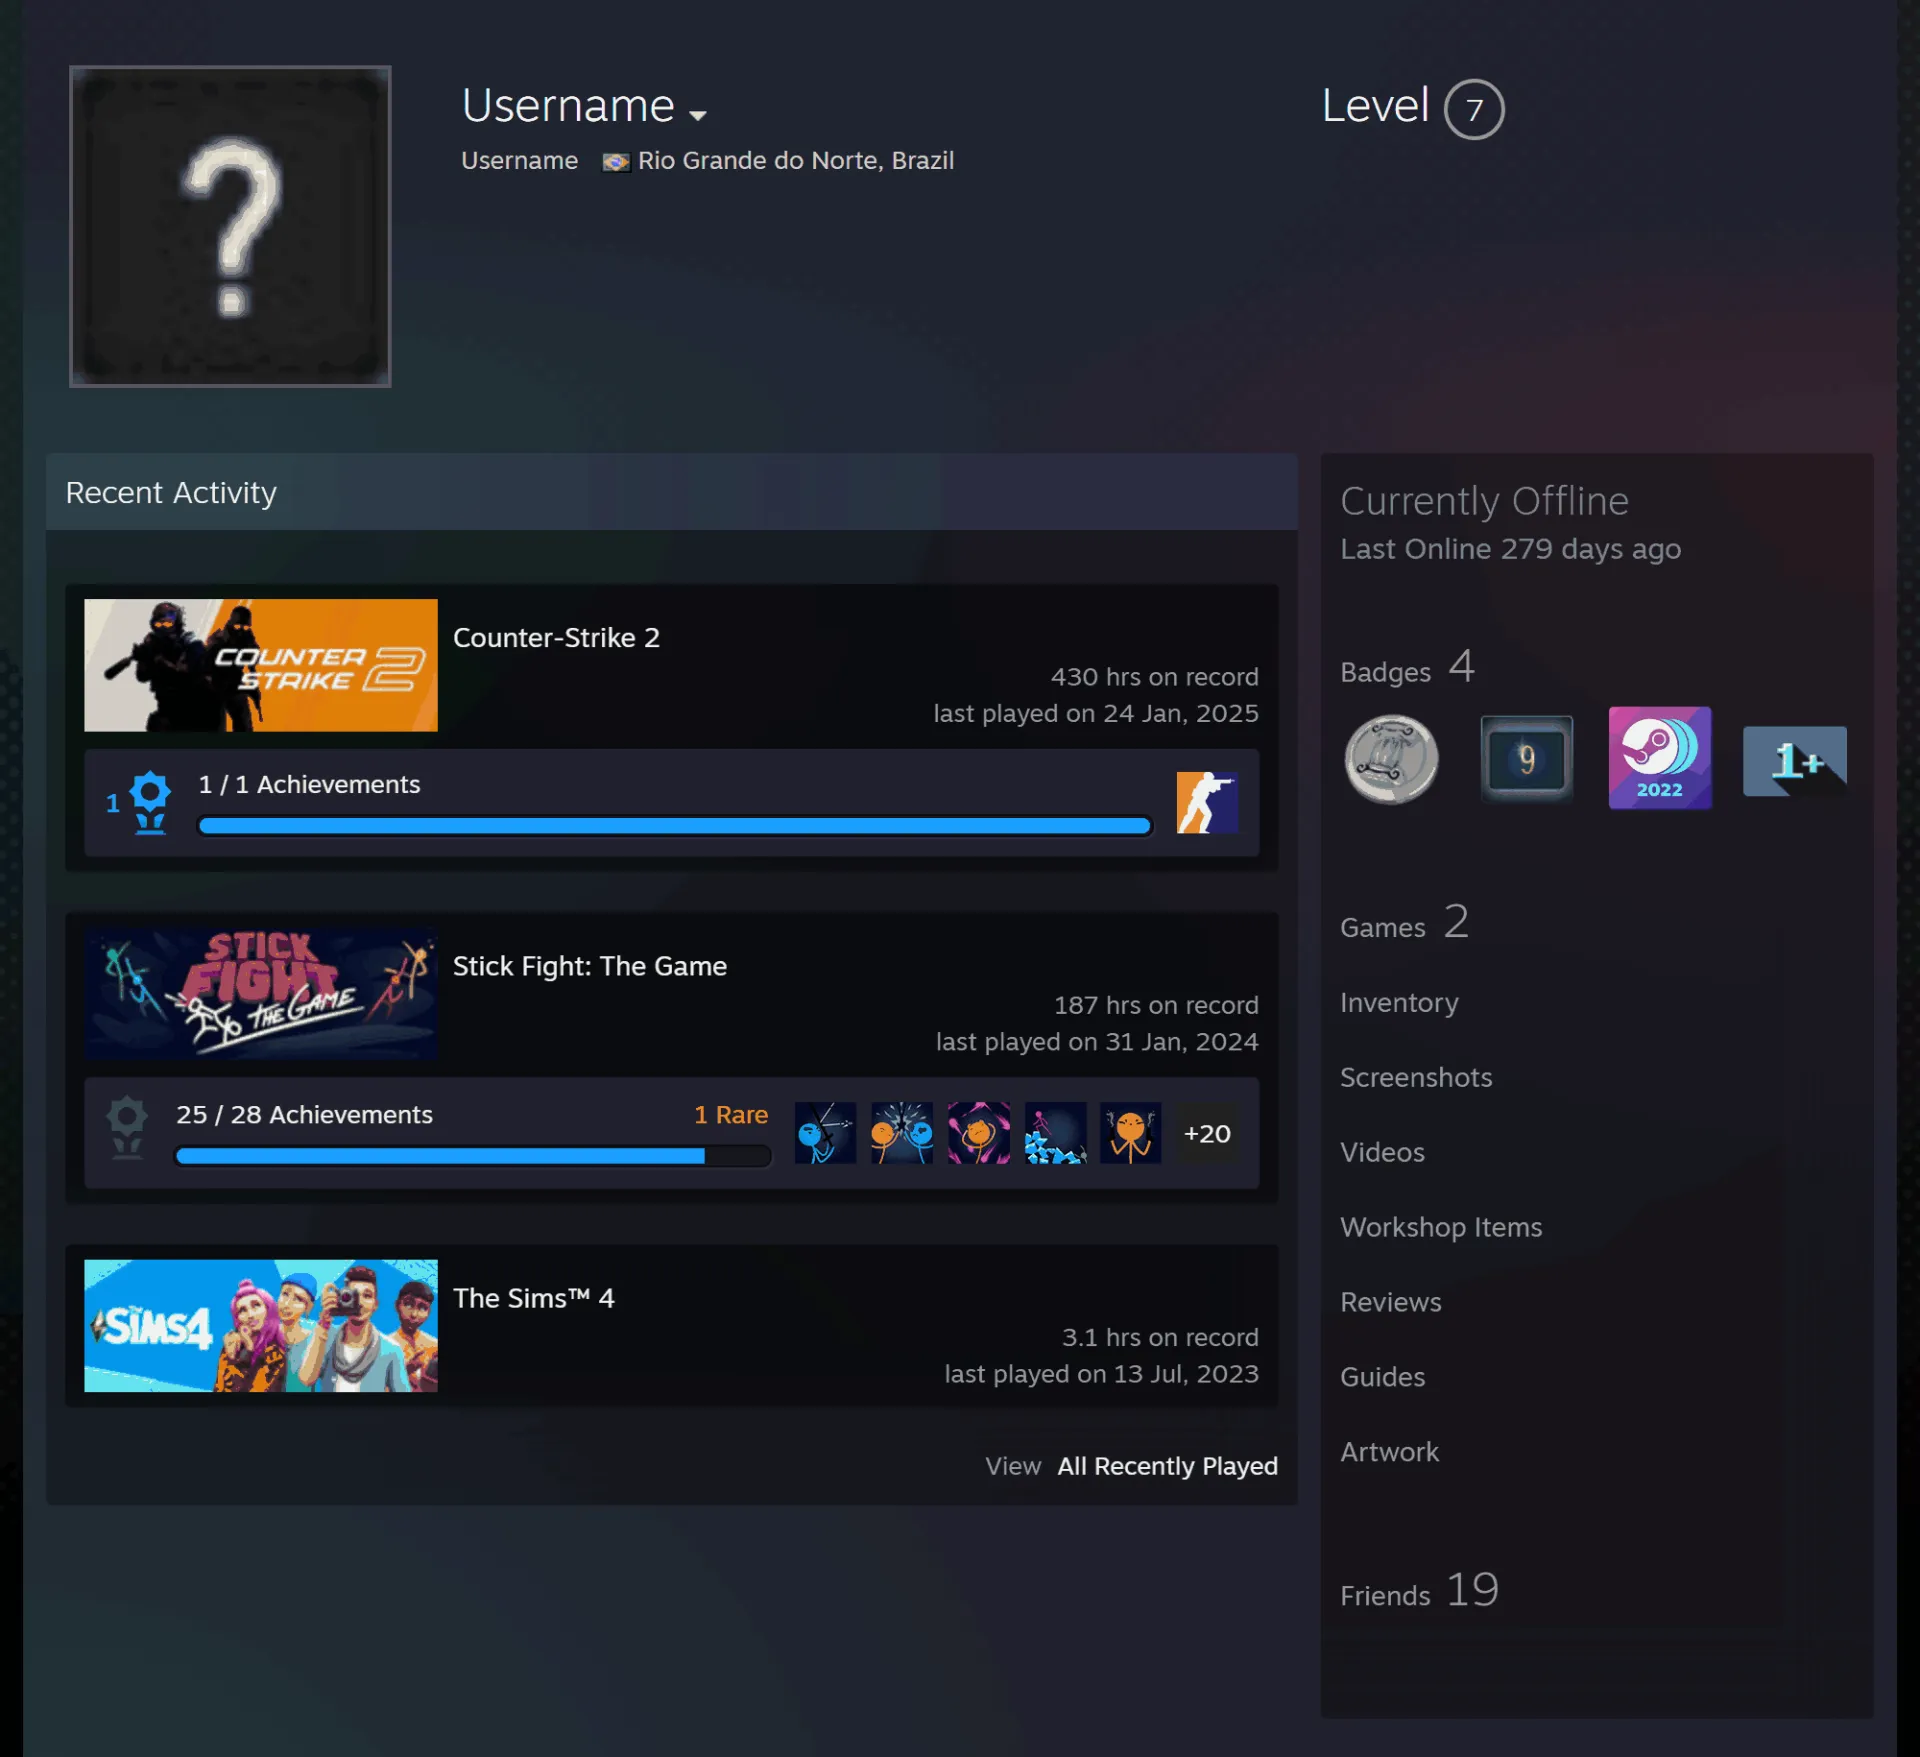Open the Inventory section

1398,1002
